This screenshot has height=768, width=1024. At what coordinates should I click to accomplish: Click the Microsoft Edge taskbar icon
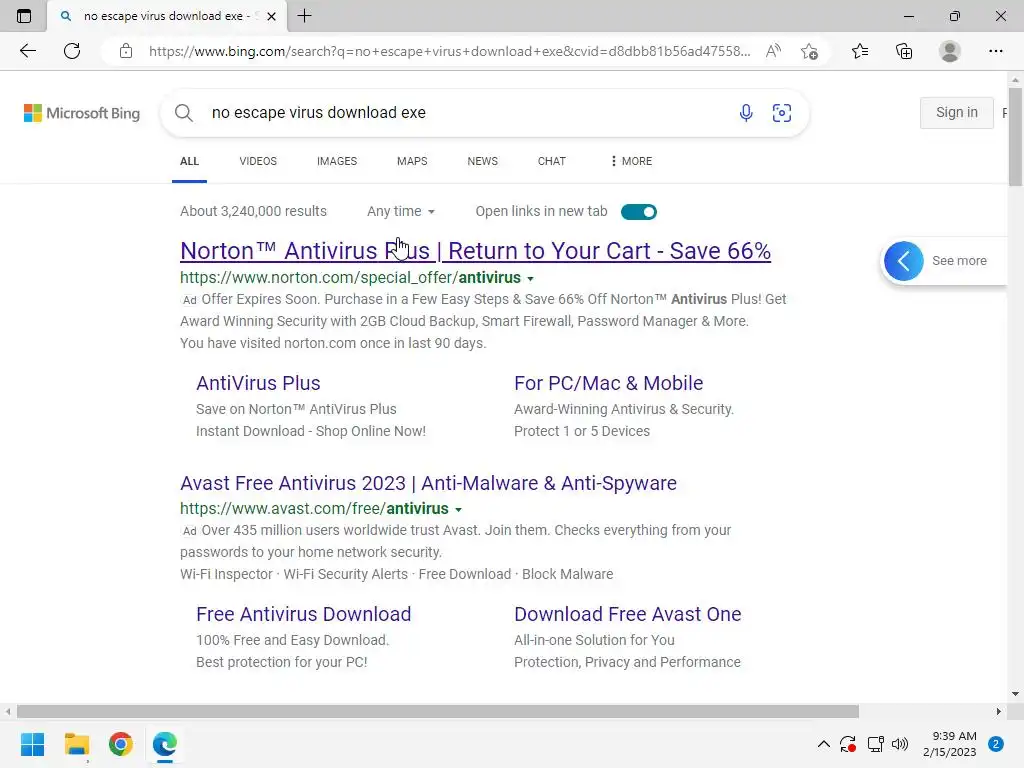point(165,744)
